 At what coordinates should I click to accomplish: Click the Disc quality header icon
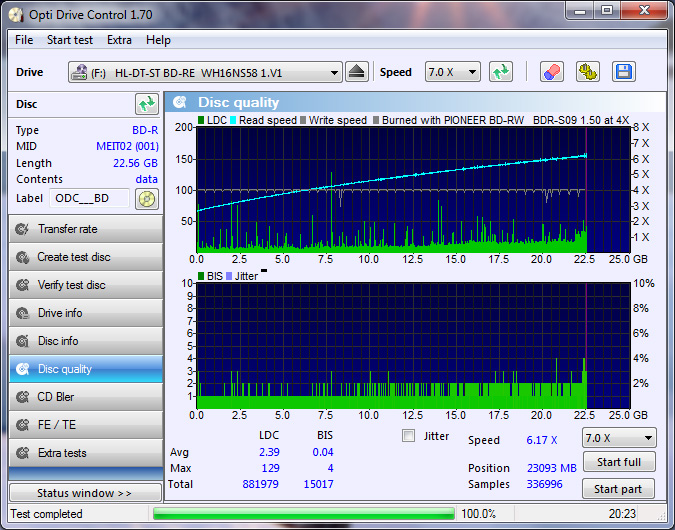tap(180, 102)
